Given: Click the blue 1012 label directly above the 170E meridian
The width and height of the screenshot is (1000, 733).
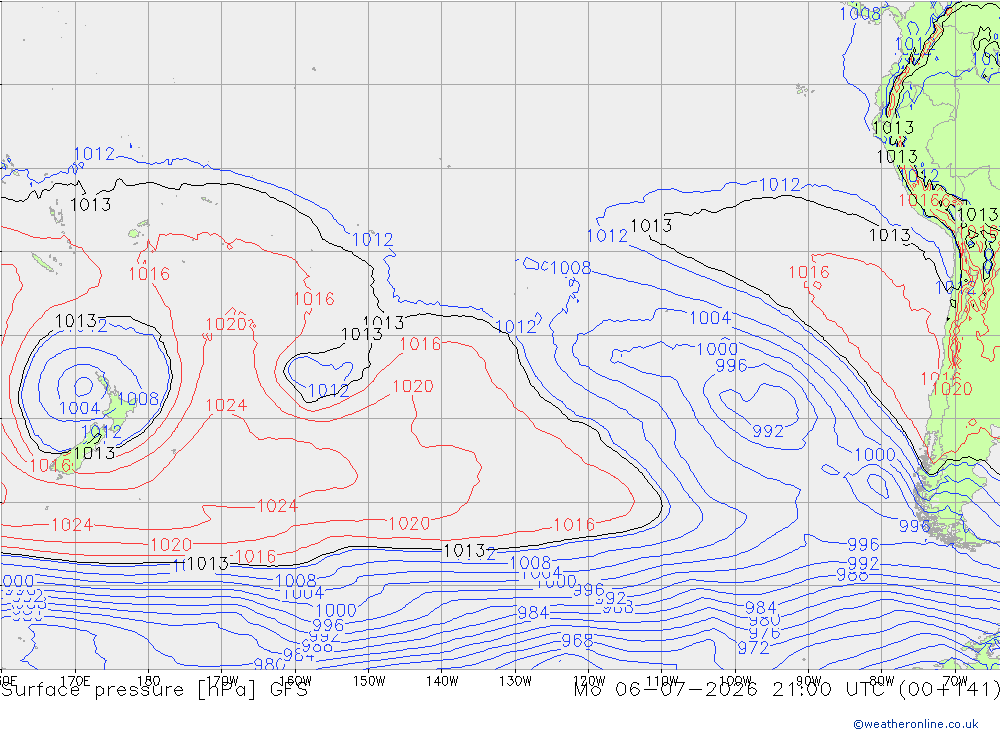Looking at the screenshot, I should point(94,154).
